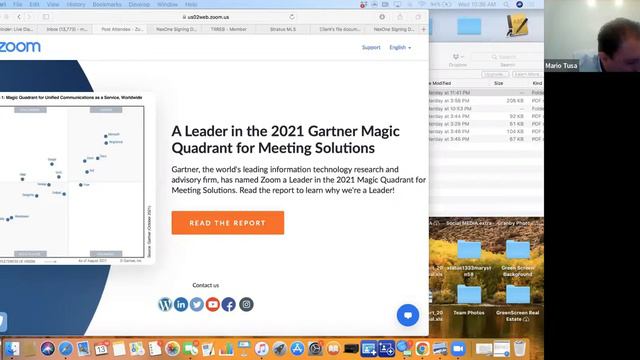Sort Finder list by Kind column
The height and width of the screenshot is (360, 640).
pyautogui.click(x=537, y=83)
